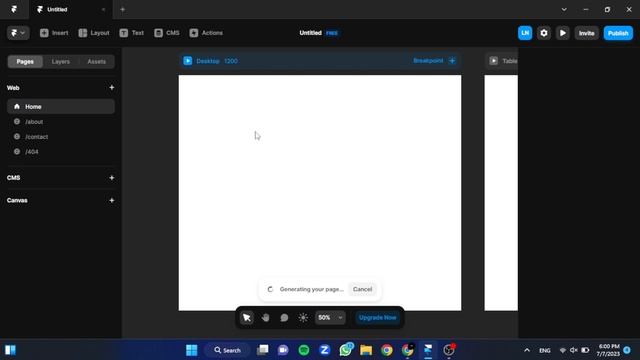Click the LN user avatar

click(525, 33)
